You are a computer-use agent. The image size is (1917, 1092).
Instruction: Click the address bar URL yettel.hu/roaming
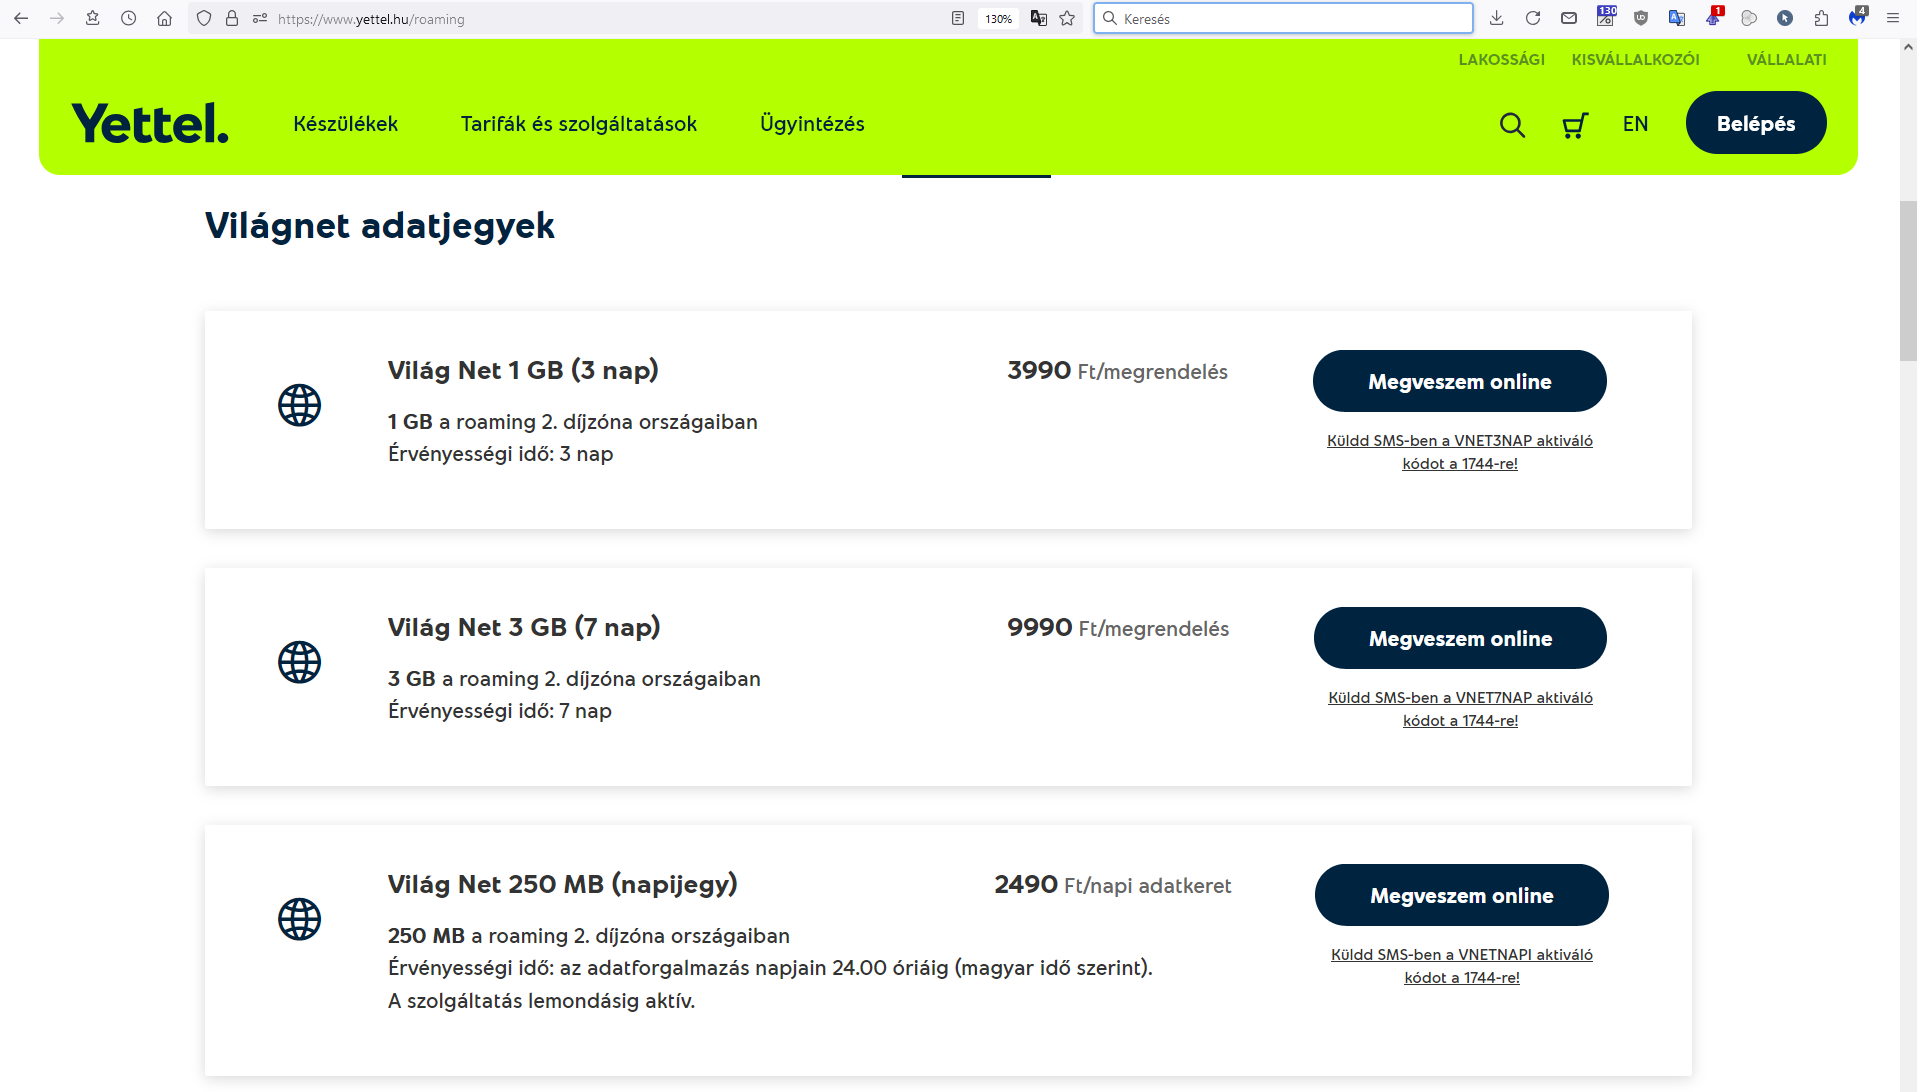(x=371, y=19)
